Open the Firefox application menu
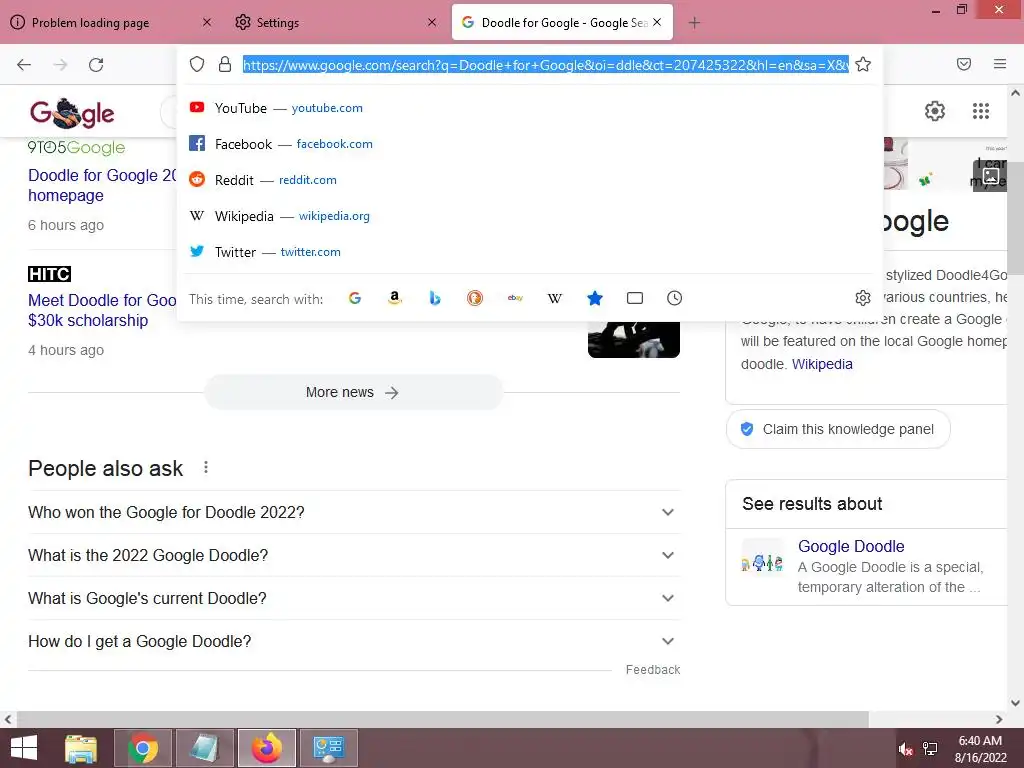Viewport: 1024px width, 768px height. click(x=999, y=64)
